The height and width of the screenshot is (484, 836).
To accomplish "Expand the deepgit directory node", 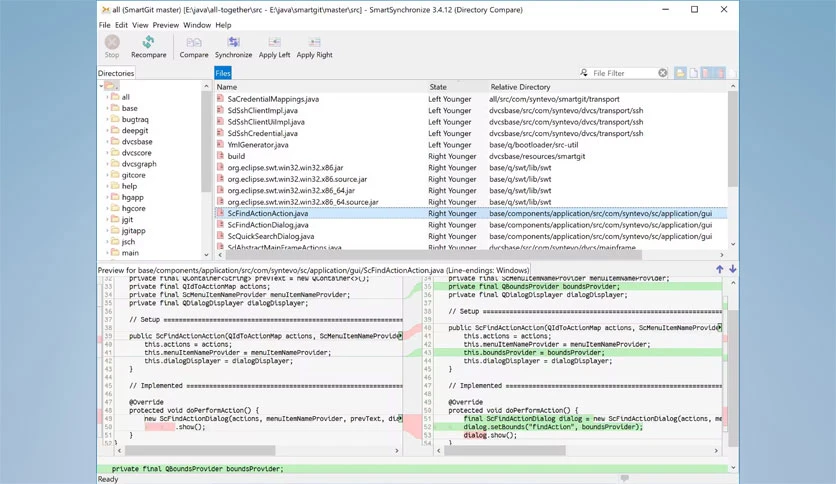I will (x=107, y=131).
